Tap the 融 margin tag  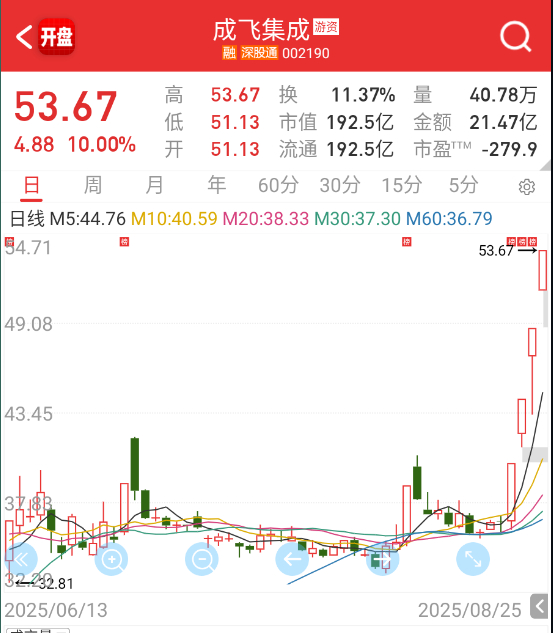(229, 53)
